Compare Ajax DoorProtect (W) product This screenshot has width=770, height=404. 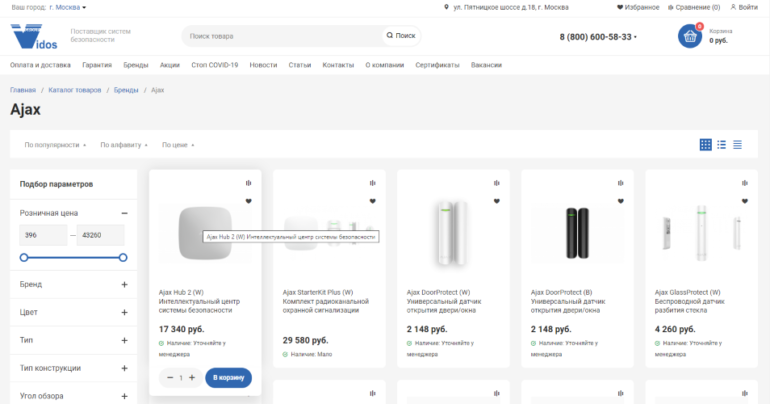(496, 183)
